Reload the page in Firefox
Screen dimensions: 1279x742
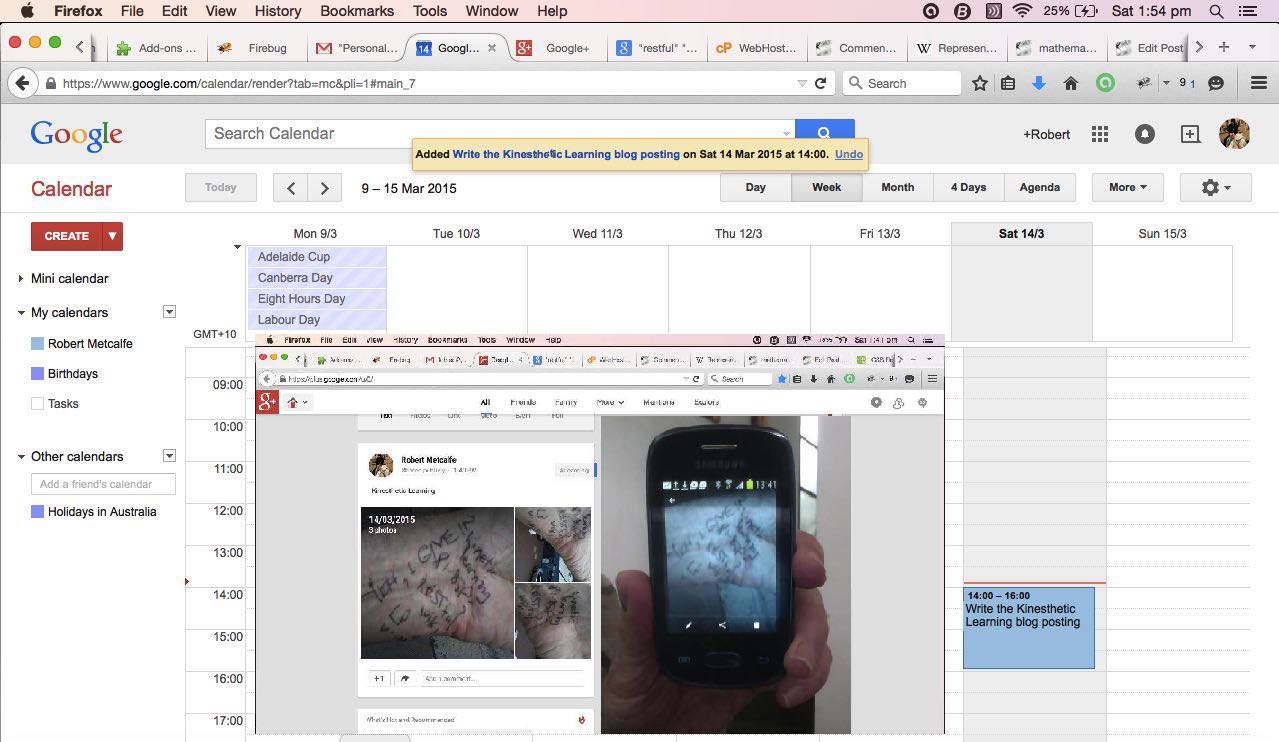[821, 84]
